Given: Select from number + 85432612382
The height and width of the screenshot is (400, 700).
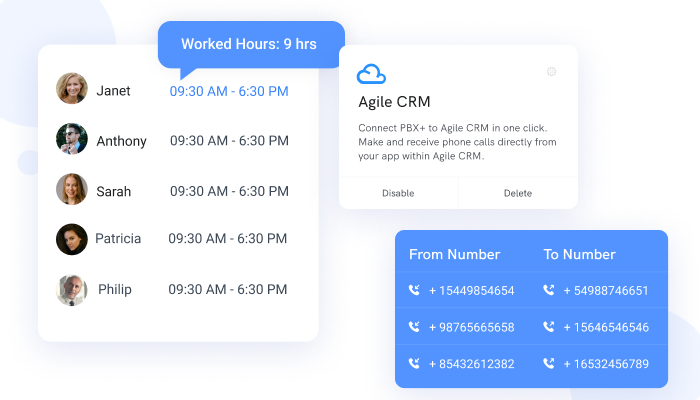Looking at the screenshot, I should coord(471,364).
